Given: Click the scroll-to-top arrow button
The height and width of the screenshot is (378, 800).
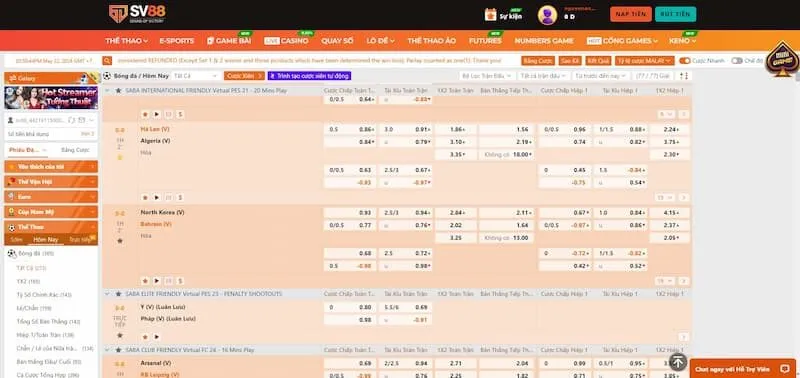Looking at the screenshot, I should click(678, 362).
